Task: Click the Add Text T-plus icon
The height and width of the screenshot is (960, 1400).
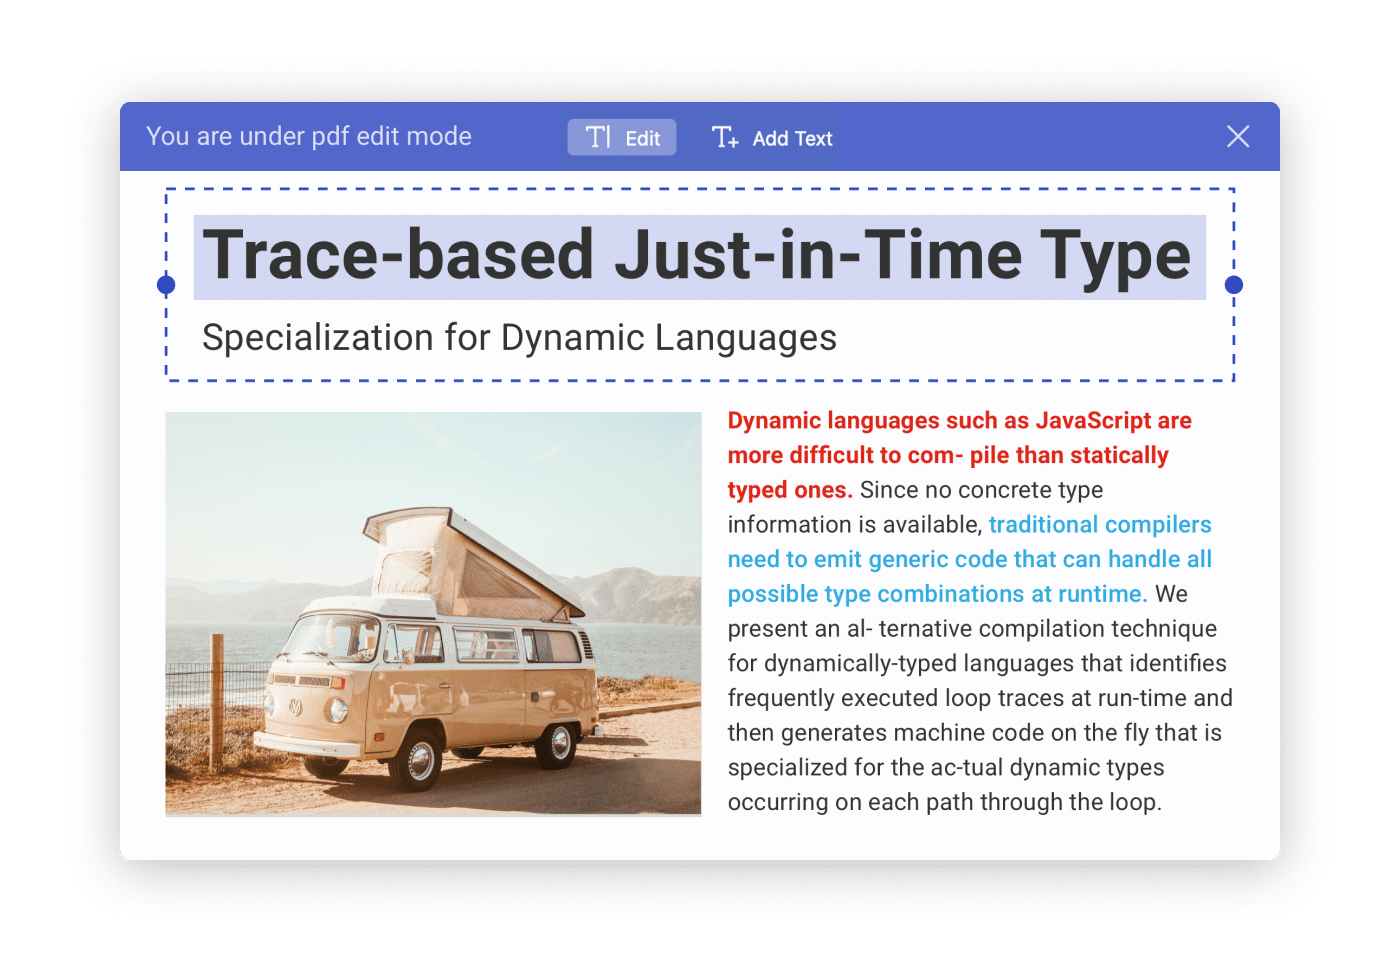Action: [725, 137]
